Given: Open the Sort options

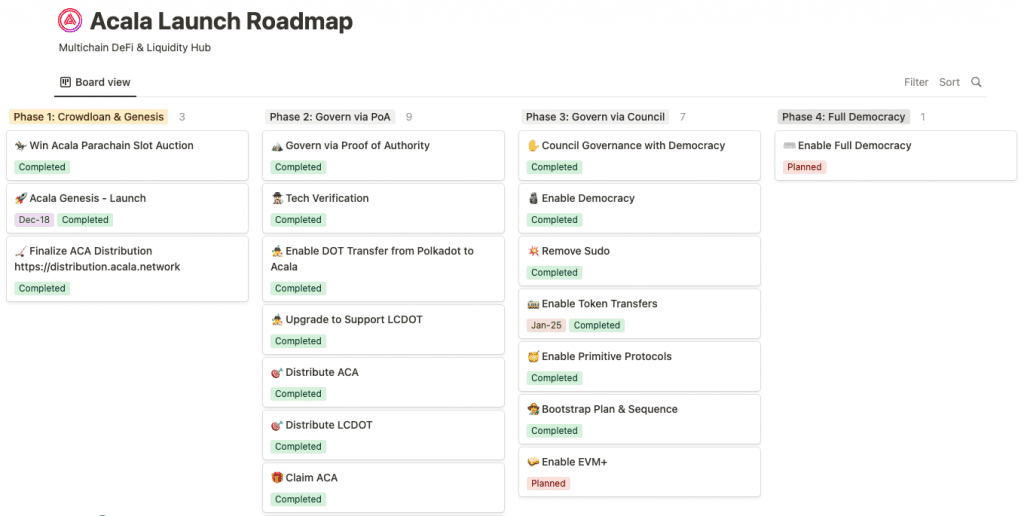Looking at the screenshot, I should (949, 82).
